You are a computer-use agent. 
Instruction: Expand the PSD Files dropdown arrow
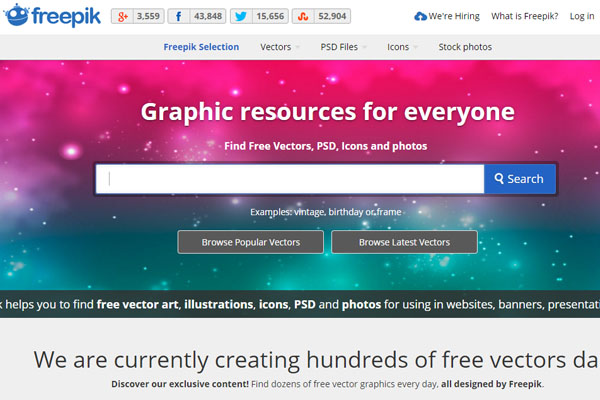tap(364, 47)
